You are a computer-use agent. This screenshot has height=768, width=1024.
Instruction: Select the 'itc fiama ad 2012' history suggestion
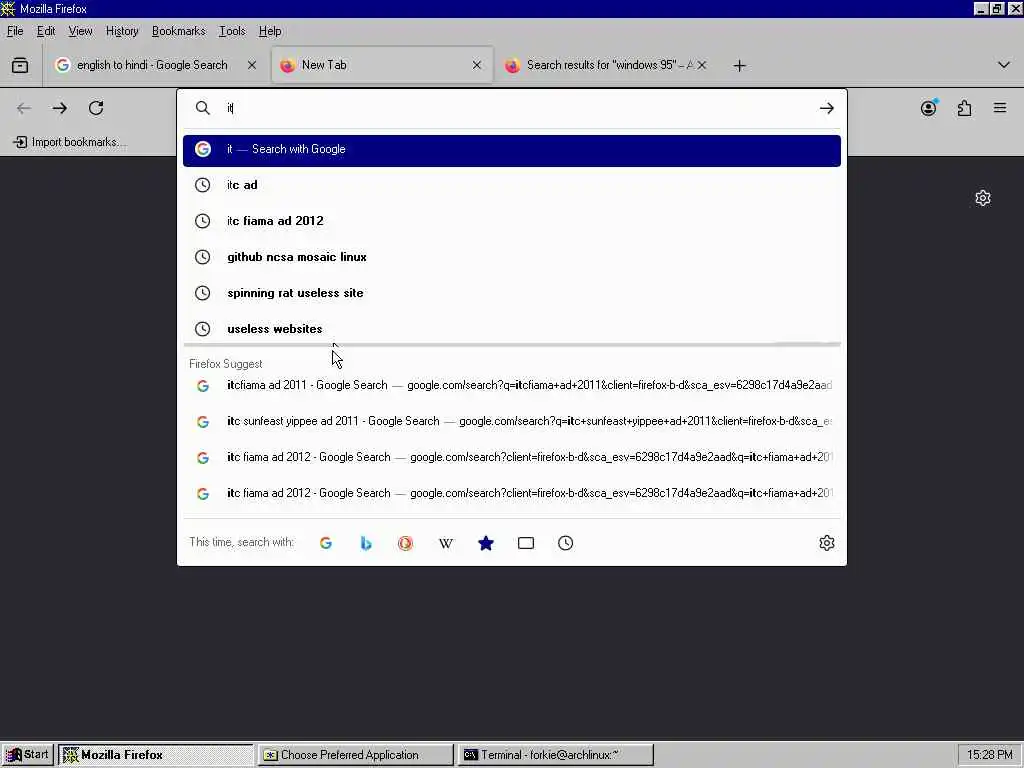[512, 221]
